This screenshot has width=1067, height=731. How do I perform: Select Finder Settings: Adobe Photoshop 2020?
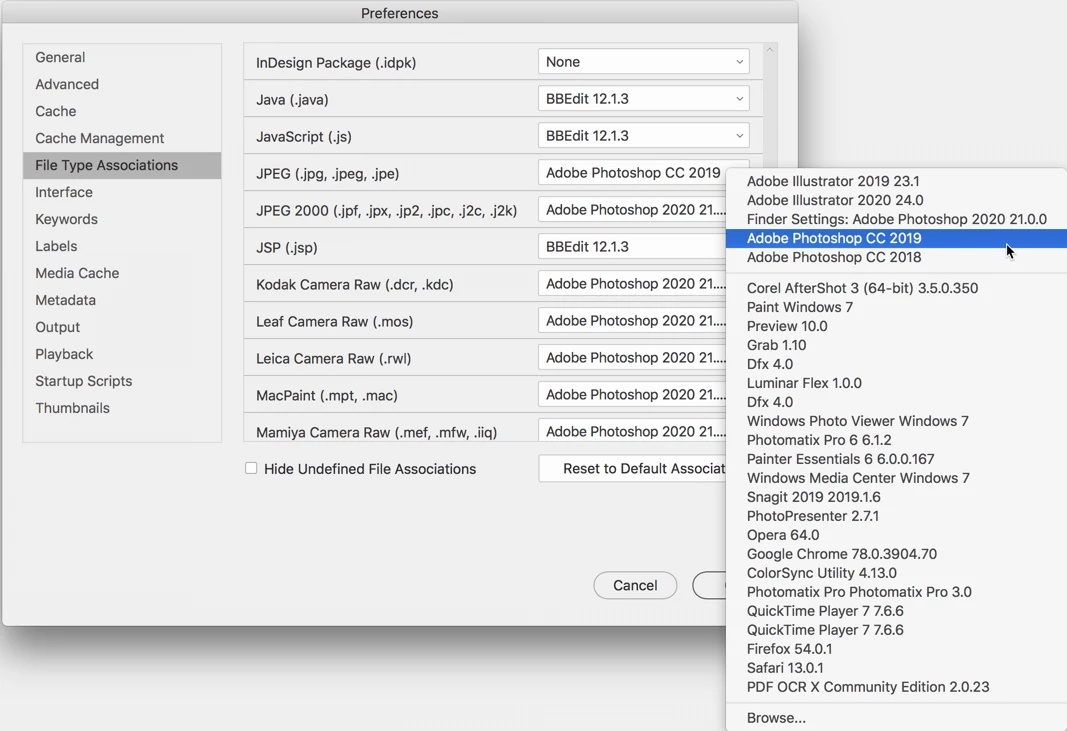click(896, 219)
